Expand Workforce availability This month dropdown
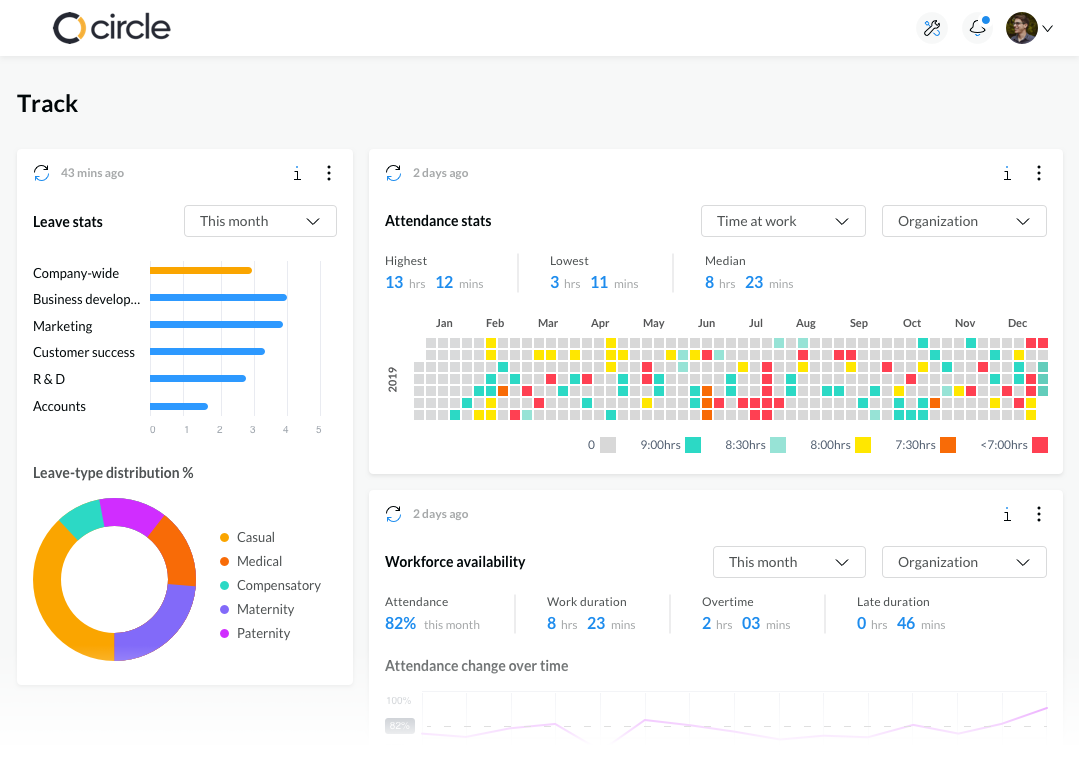This screenshot has height=768, width=1079. click(789, 562)
